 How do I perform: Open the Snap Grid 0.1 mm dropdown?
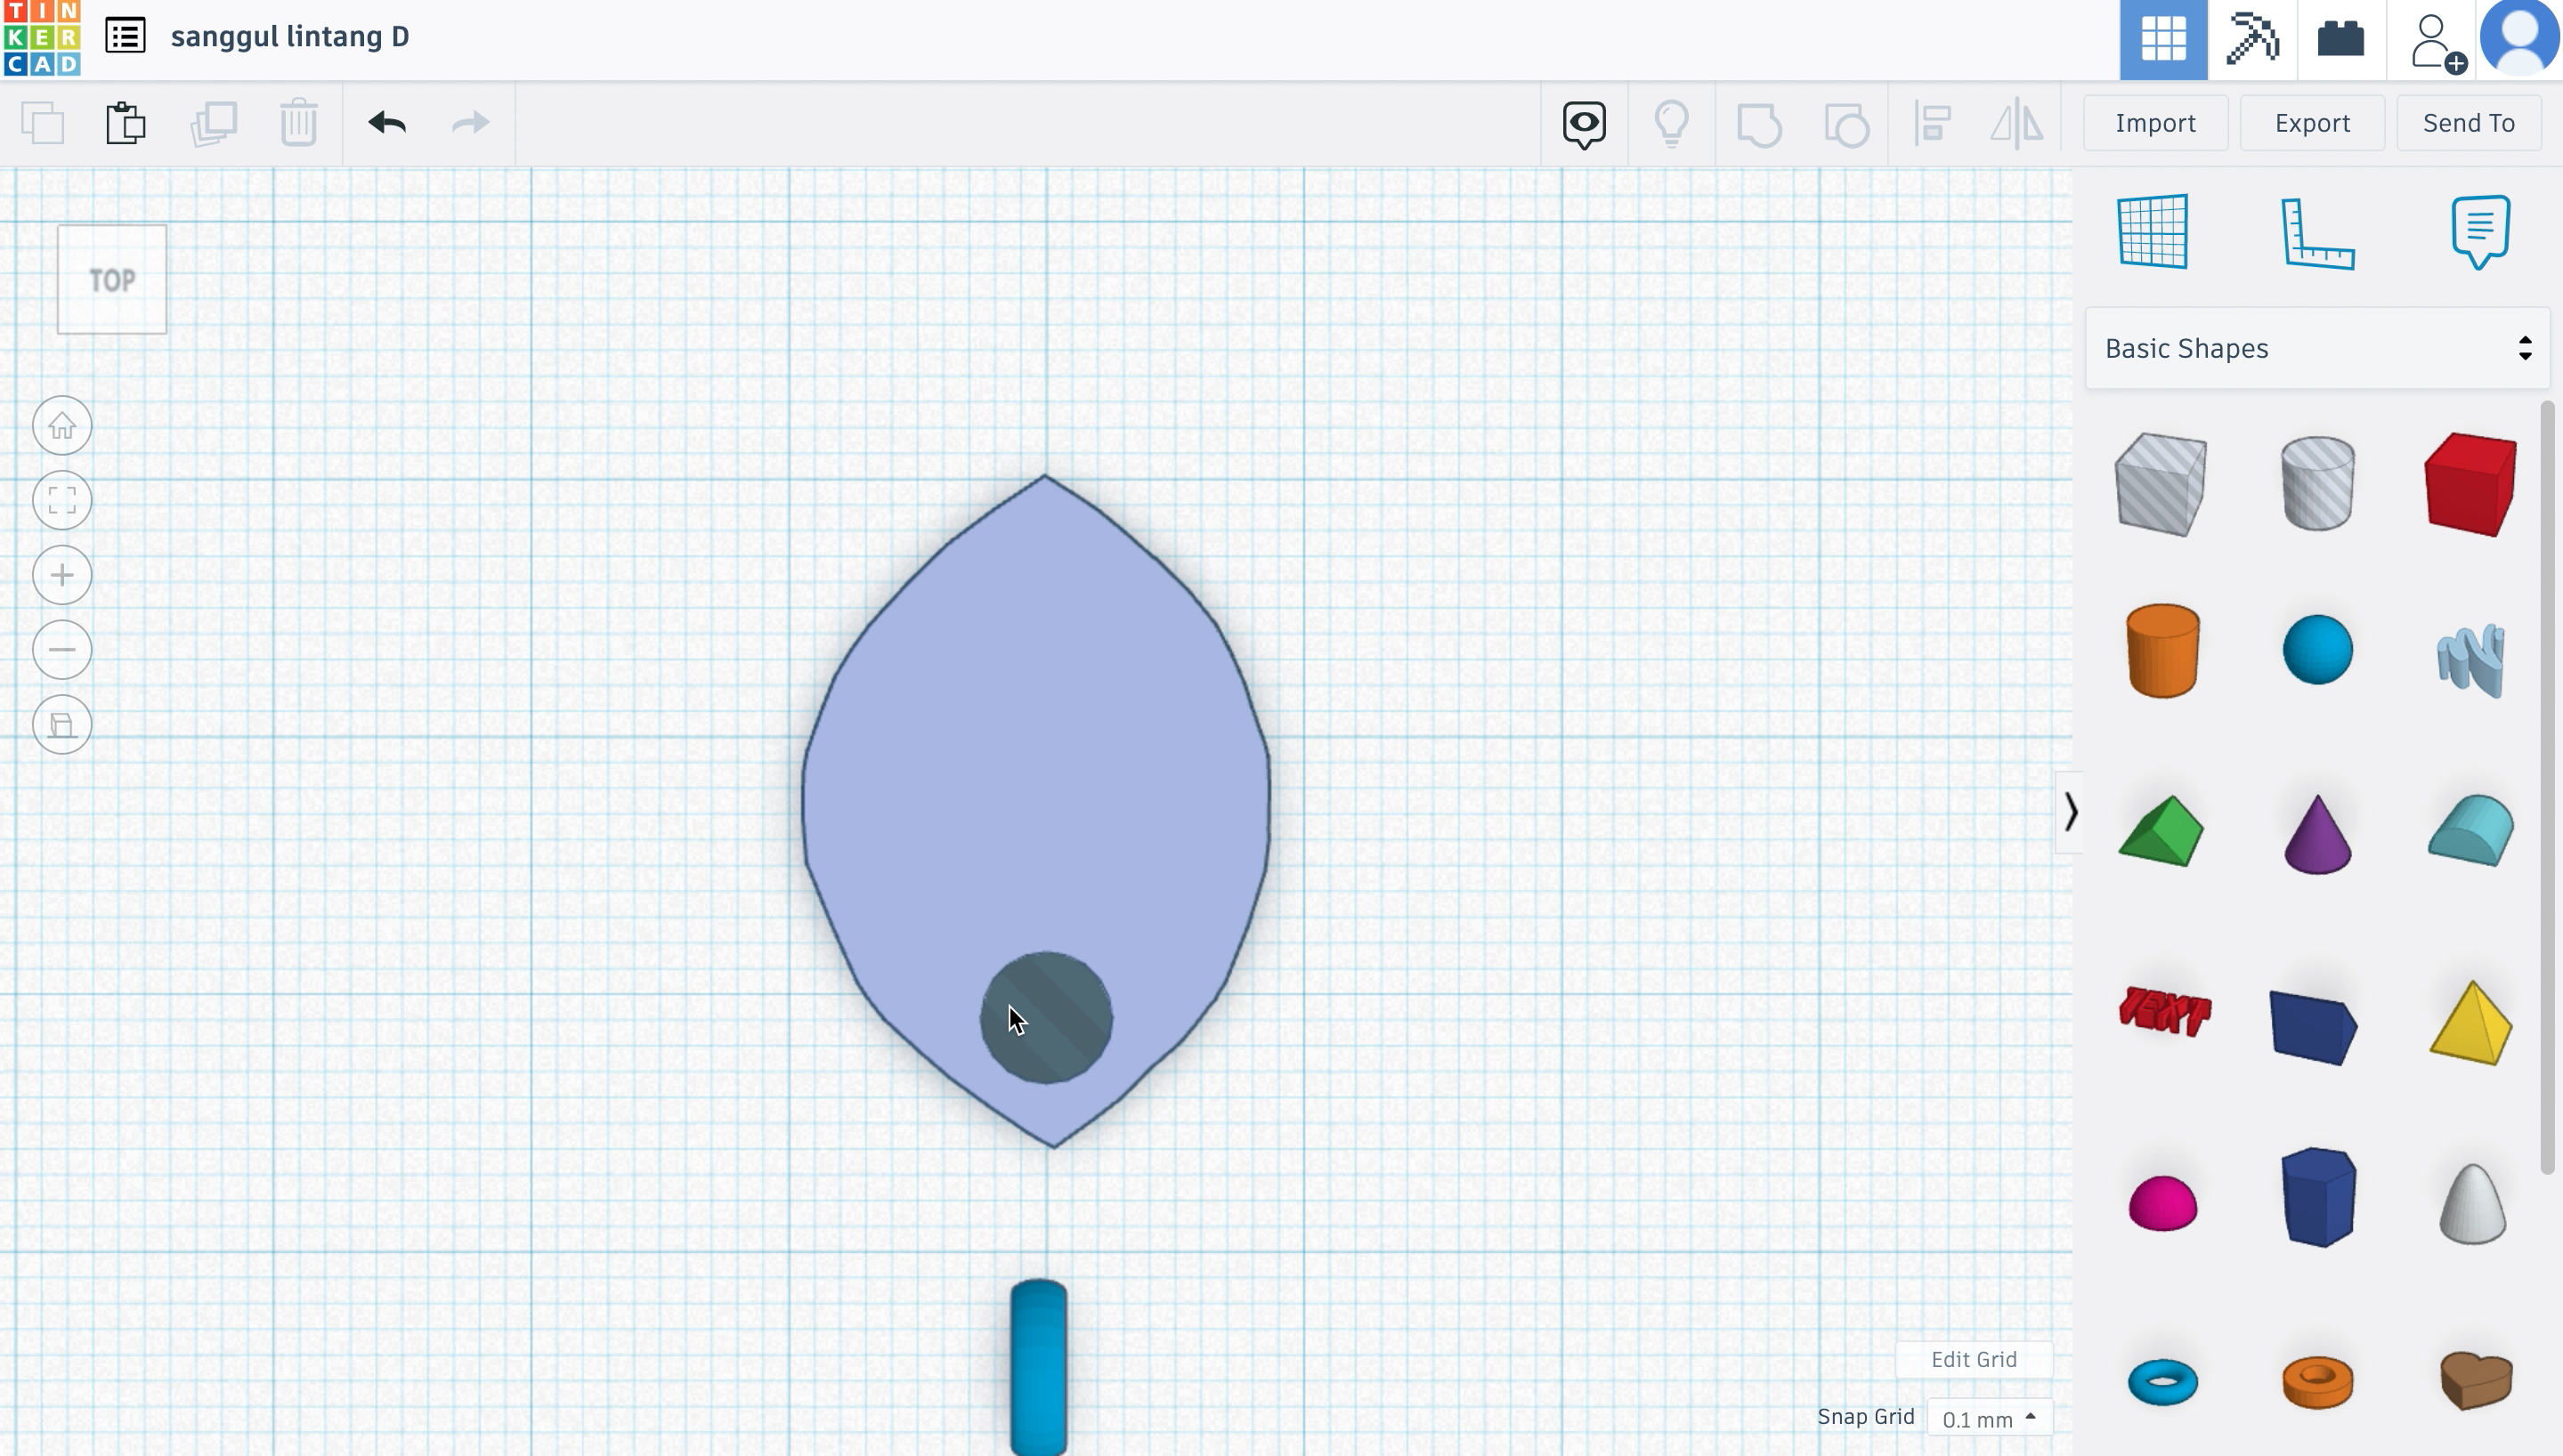(x=1988, y=1419)
